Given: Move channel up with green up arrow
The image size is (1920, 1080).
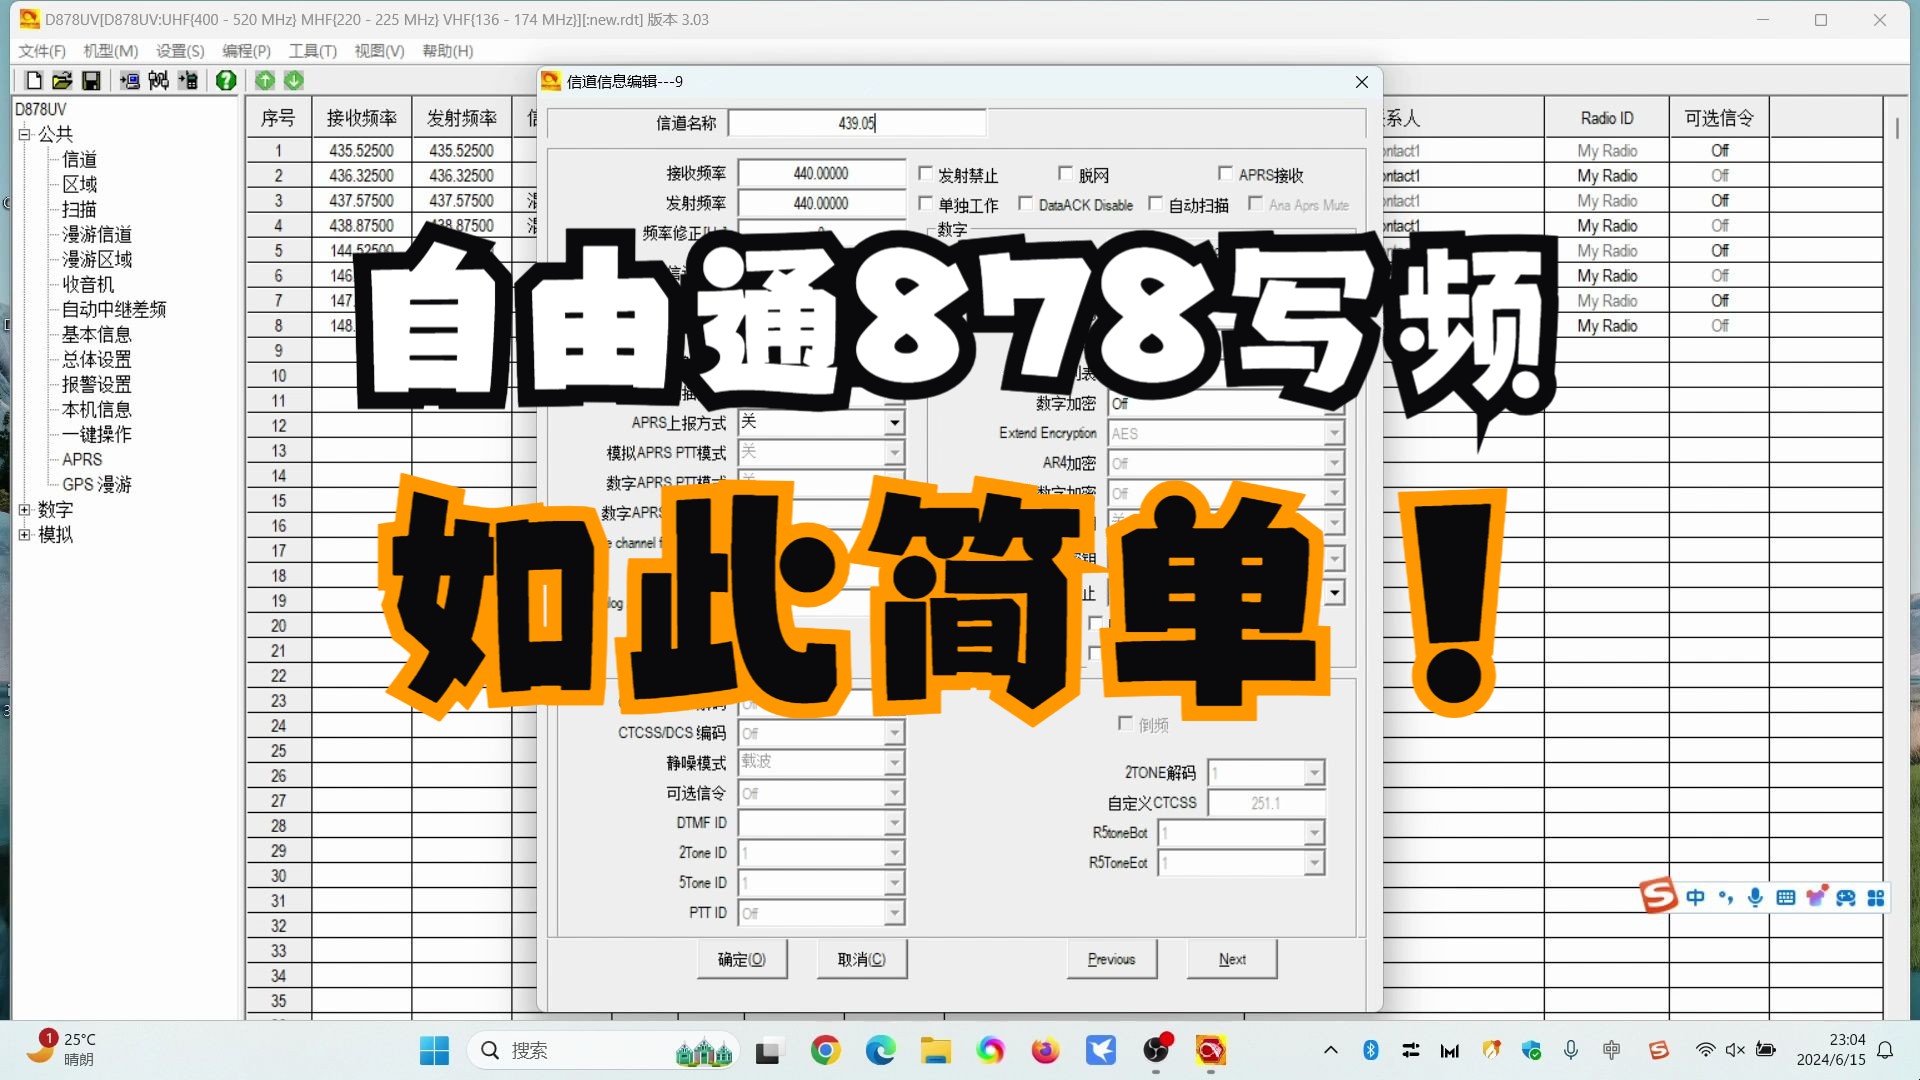Looking at the screenshot, I should pyautogui.click(x=265, y=81).
